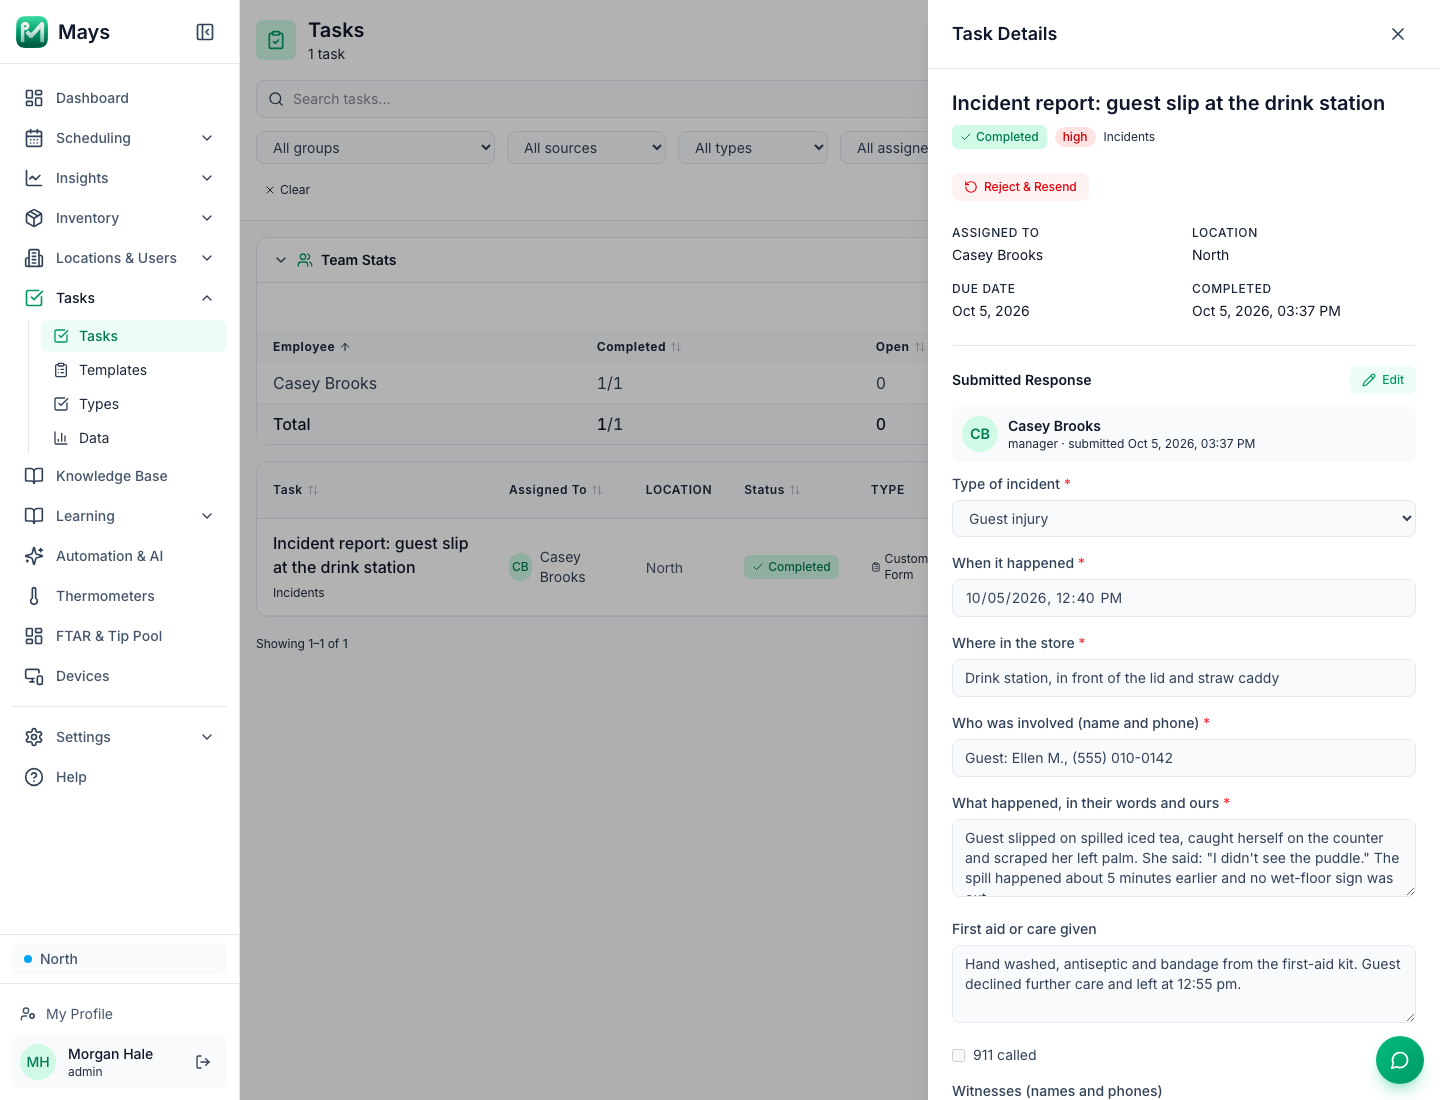Viewport: 1440px width, 1100px height.
Task: Open the Learning menu
Action: (119, 516)
